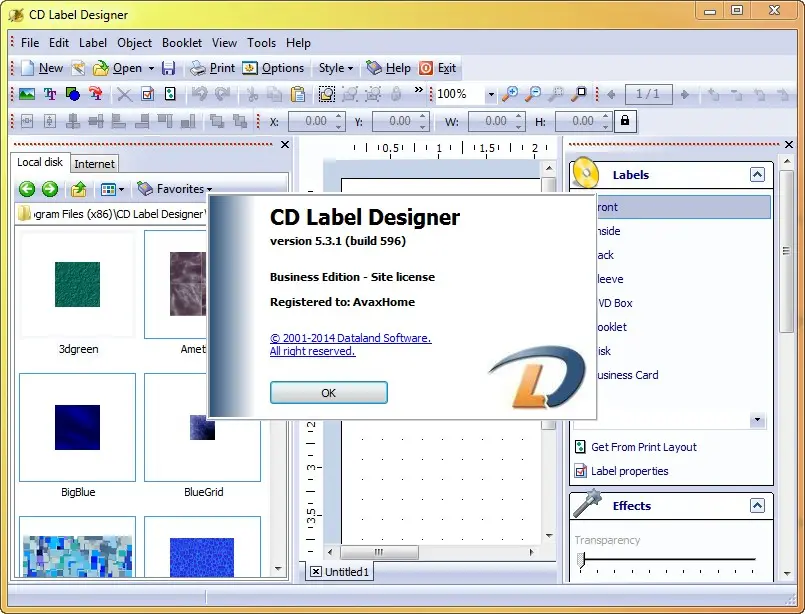The height and width of the screenshot is (614, 805).
Task: Select the insert shape tool icon
Action: point(73,94)
